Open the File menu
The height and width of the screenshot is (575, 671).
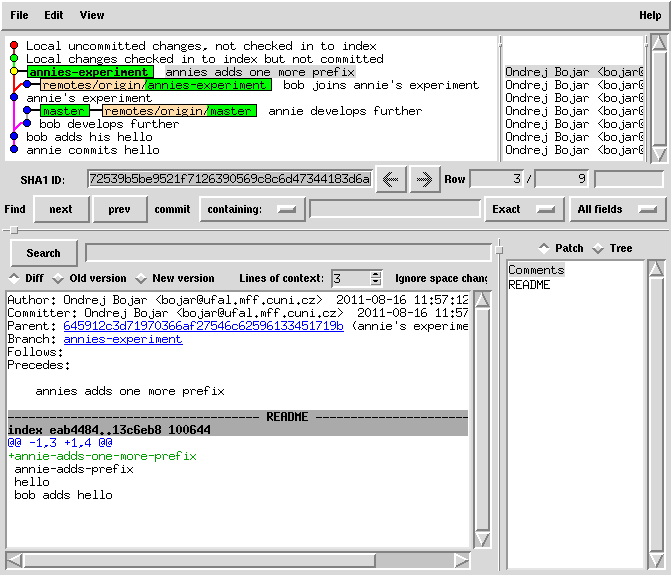click(x=19, y=15)
